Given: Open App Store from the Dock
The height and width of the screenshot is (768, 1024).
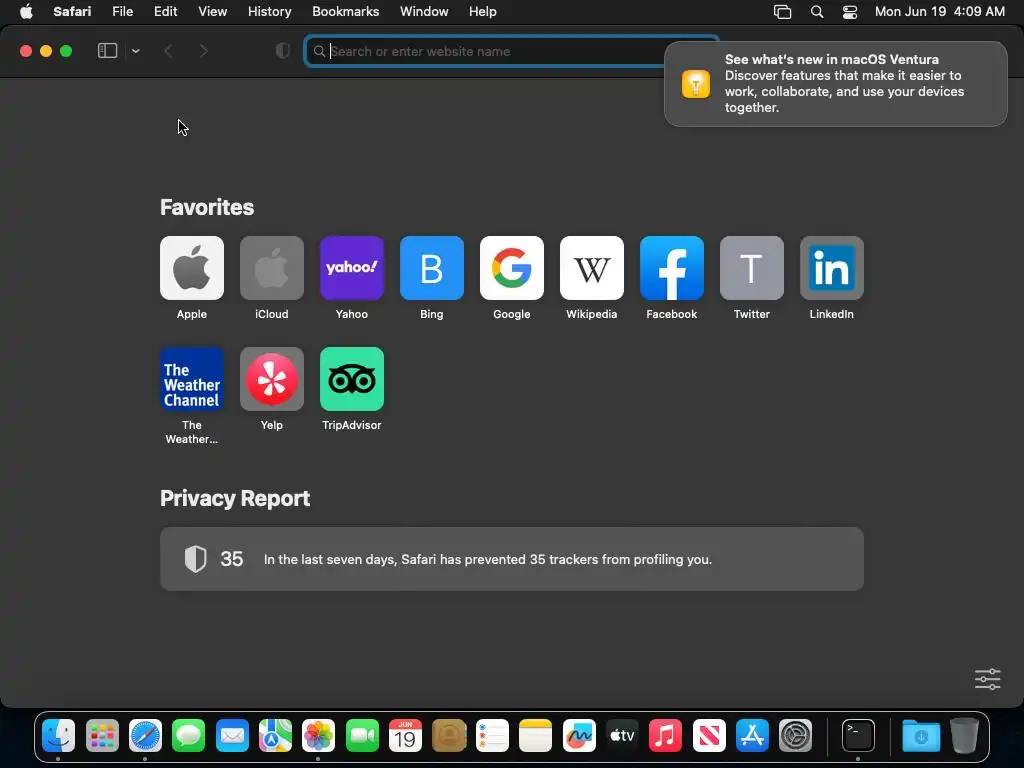Looking at the screenshot, I should [752, 736].
